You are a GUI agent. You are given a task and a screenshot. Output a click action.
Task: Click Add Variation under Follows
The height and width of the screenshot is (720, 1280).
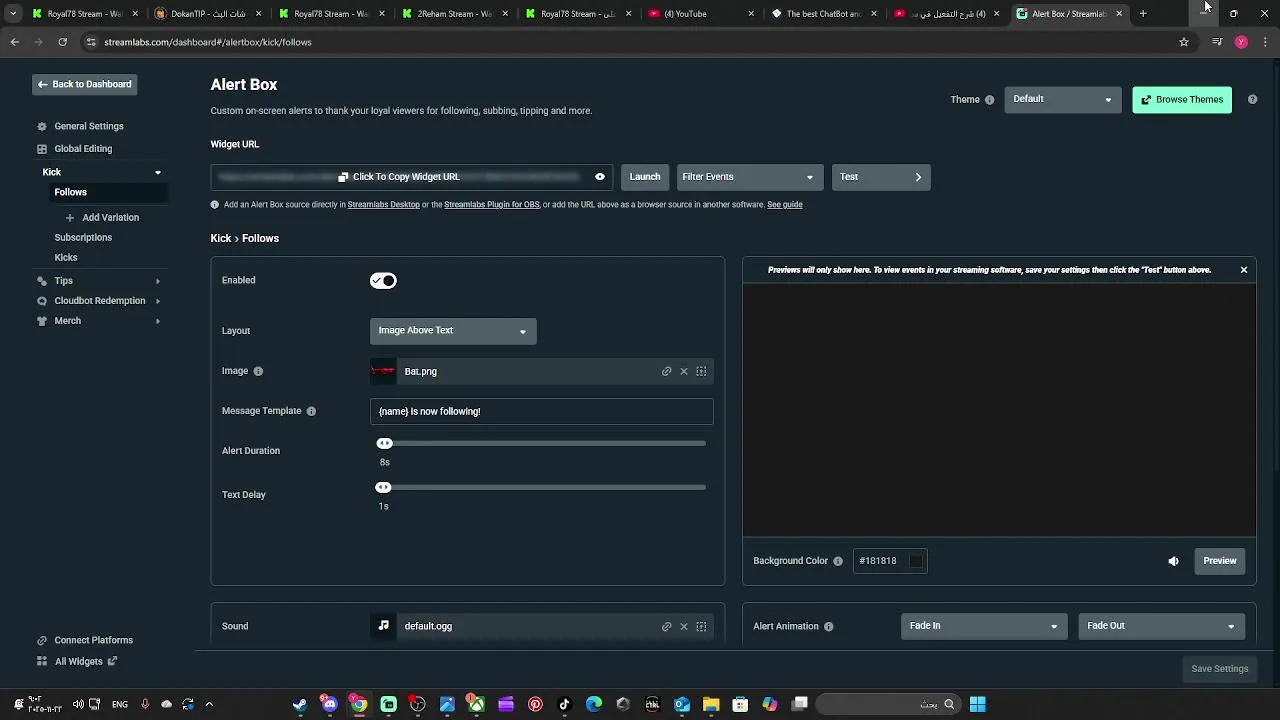[111, 218]
